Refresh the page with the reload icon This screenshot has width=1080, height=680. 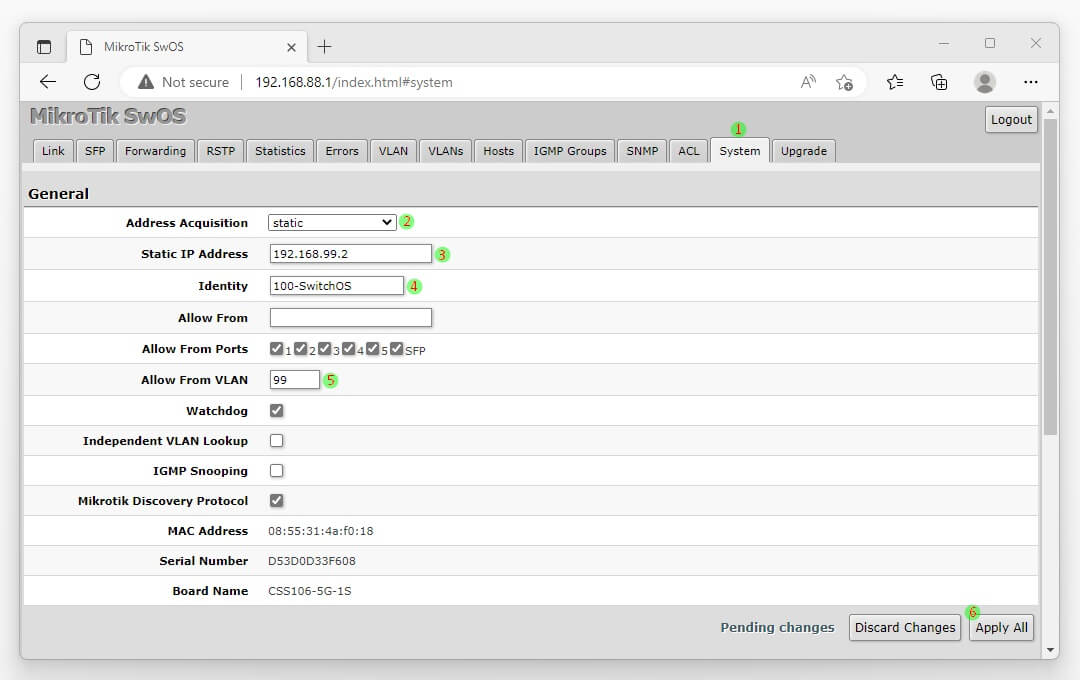click(x=92, y=82)
